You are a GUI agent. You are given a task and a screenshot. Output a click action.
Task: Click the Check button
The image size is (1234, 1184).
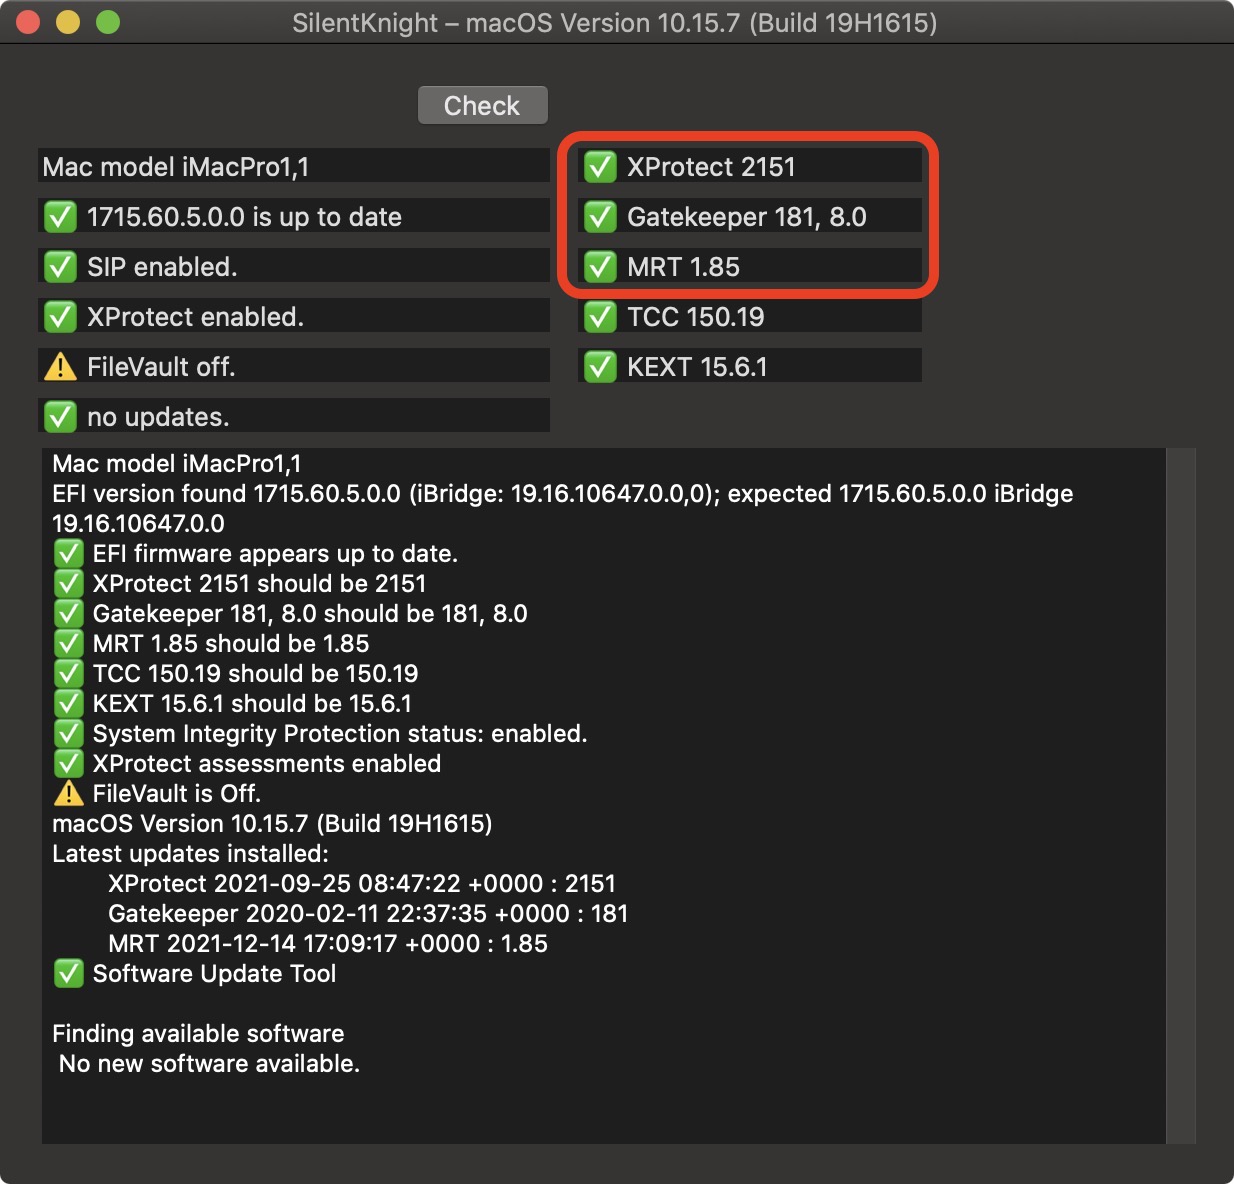tap(482, 106)
